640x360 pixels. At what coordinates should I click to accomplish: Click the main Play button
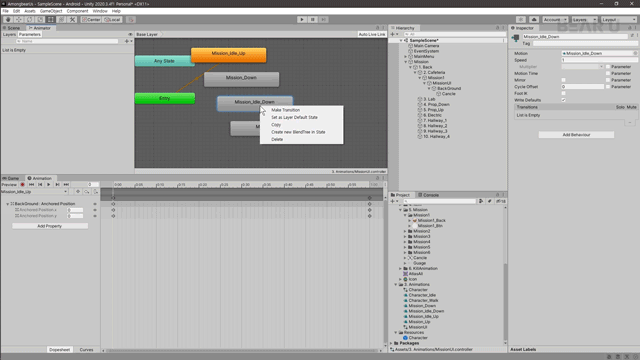point(302,20)
